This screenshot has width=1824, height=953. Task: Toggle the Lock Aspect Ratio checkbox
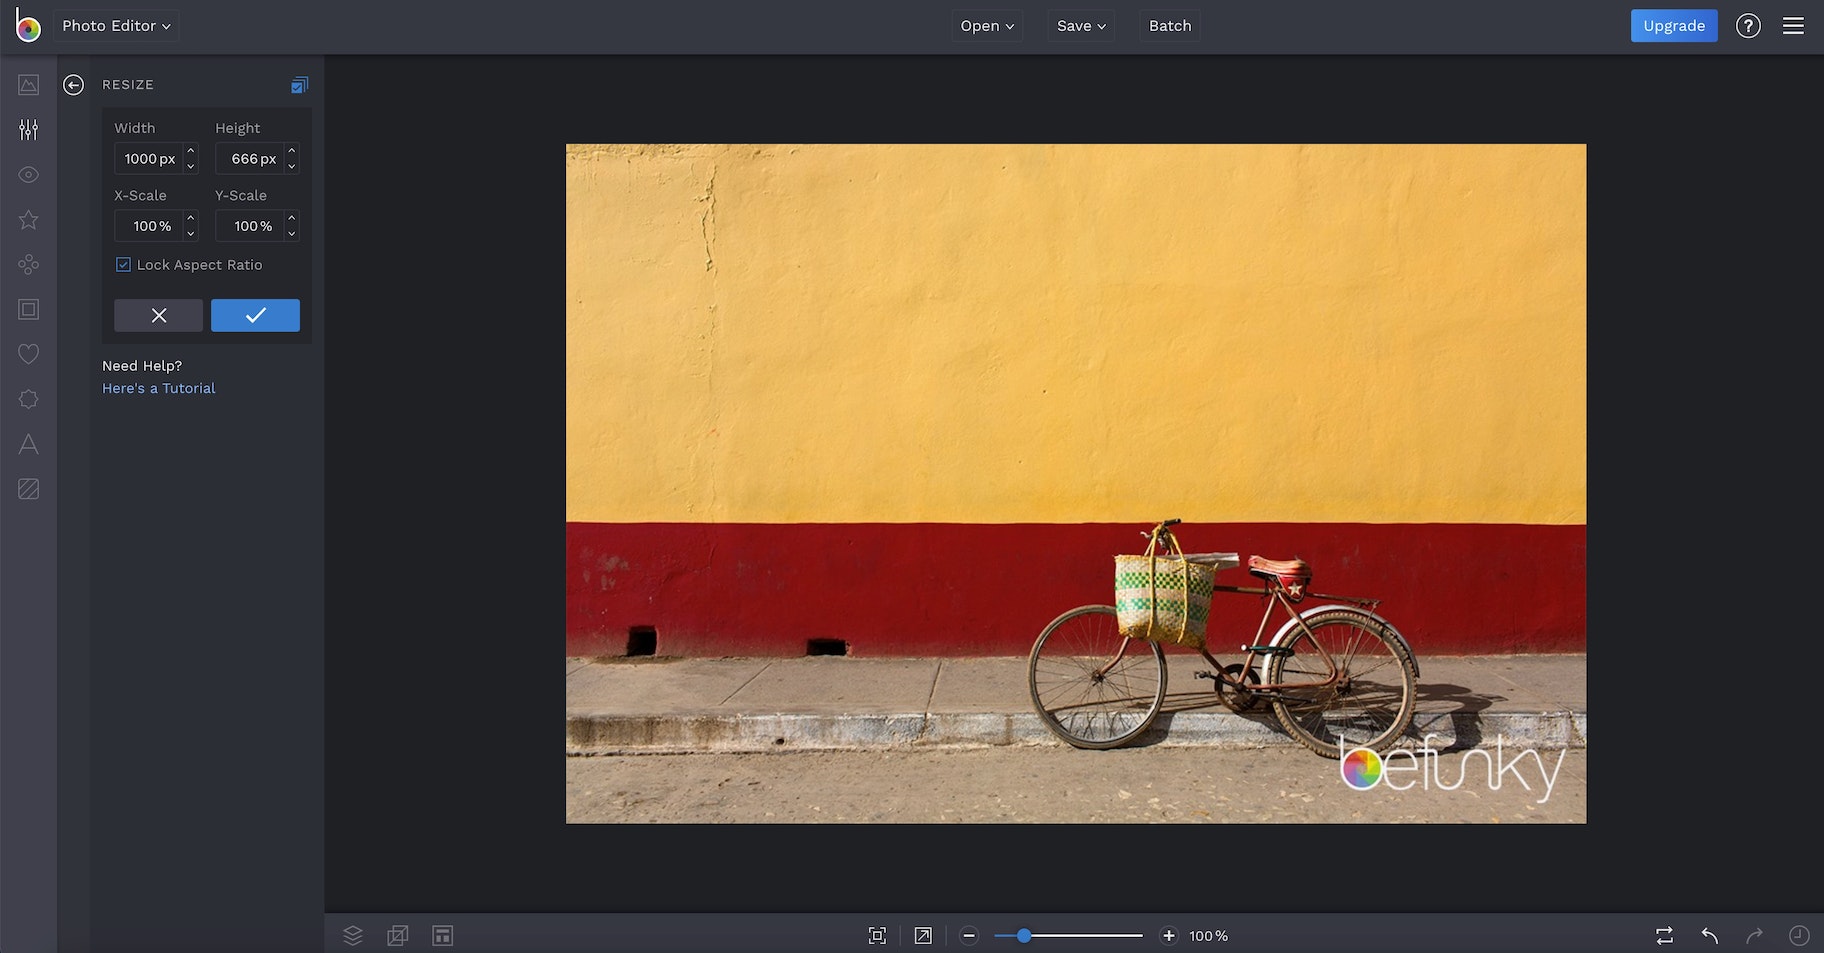(x=124, y=265)
